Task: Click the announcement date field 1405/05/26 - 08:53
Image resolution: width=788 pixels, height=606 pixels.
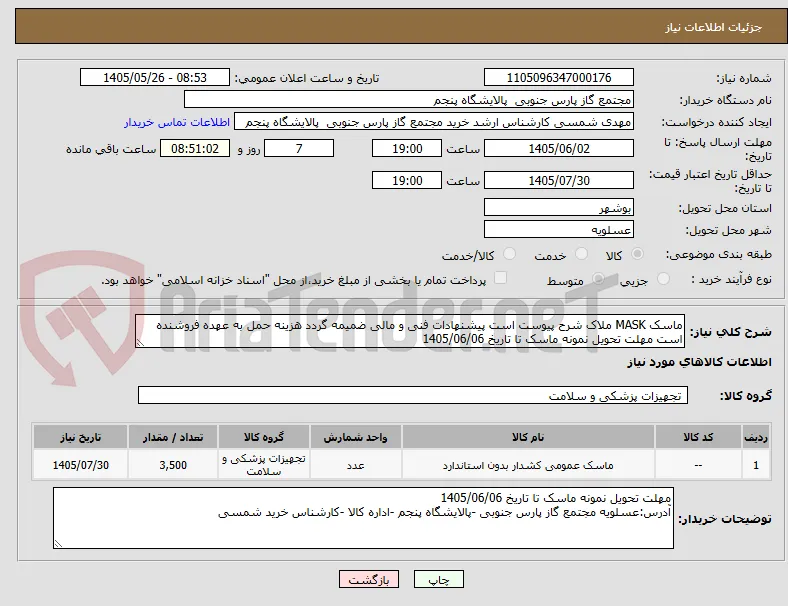Action: (155, 77)
